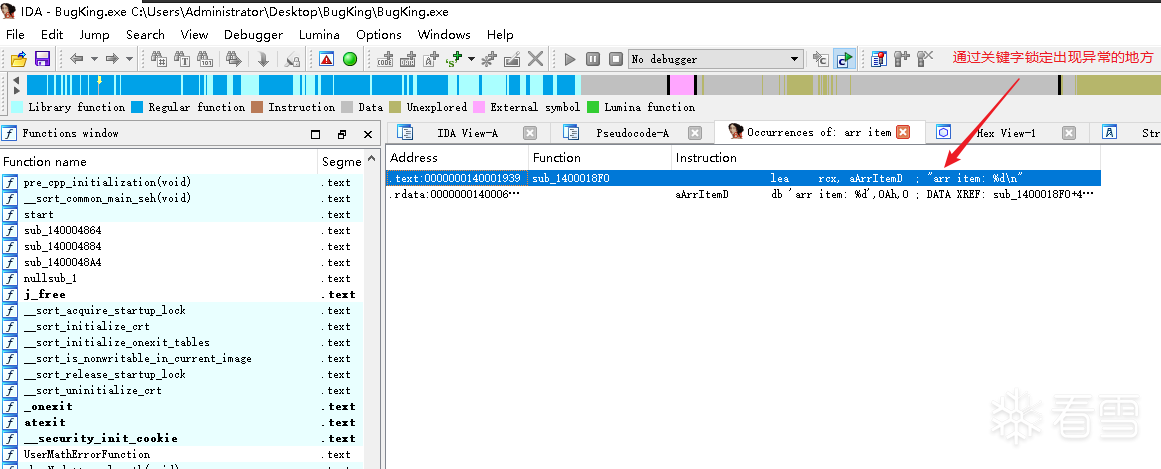Click the asterisk array toolbar icon

point(489,59)
